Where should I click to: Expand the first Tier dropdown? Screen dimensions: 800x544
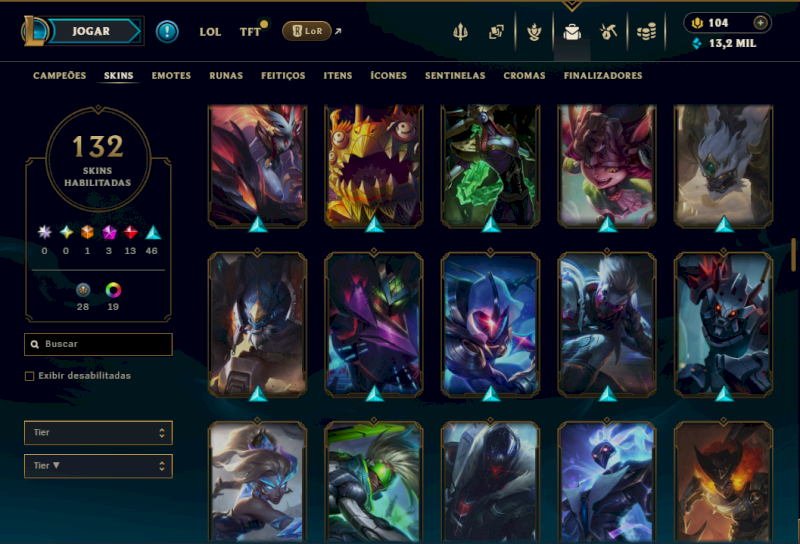pyautogui.click(x=98, y=433)
